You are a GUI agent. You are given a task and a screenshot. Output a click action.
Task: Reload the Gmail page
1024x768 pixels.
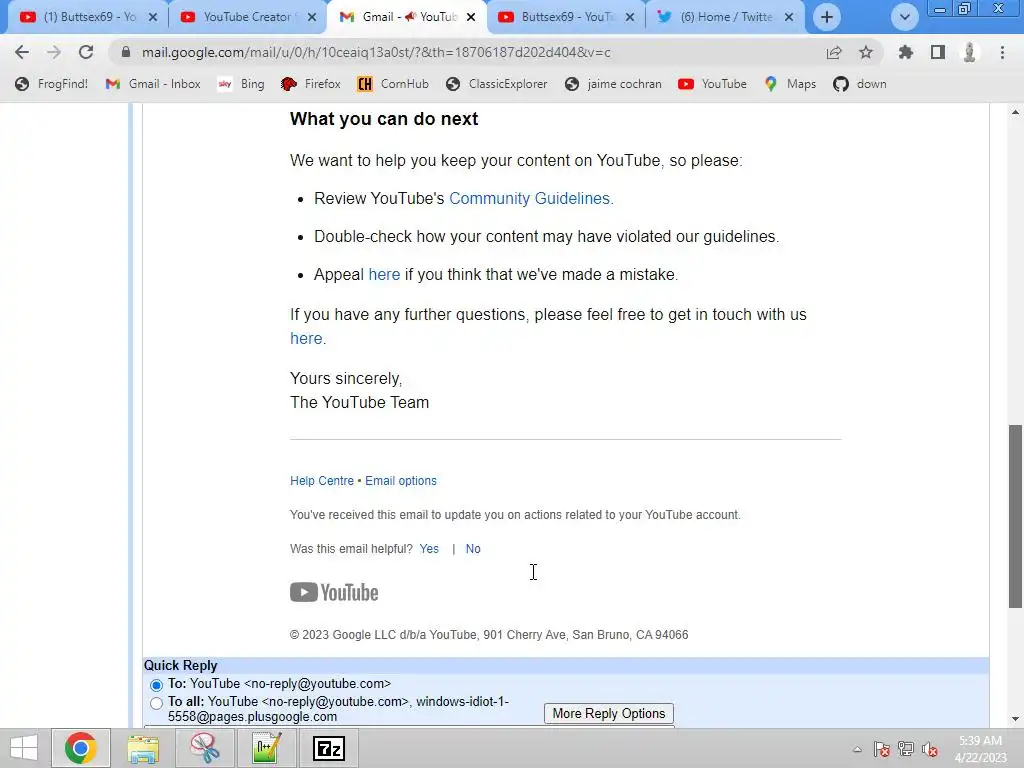86,52
